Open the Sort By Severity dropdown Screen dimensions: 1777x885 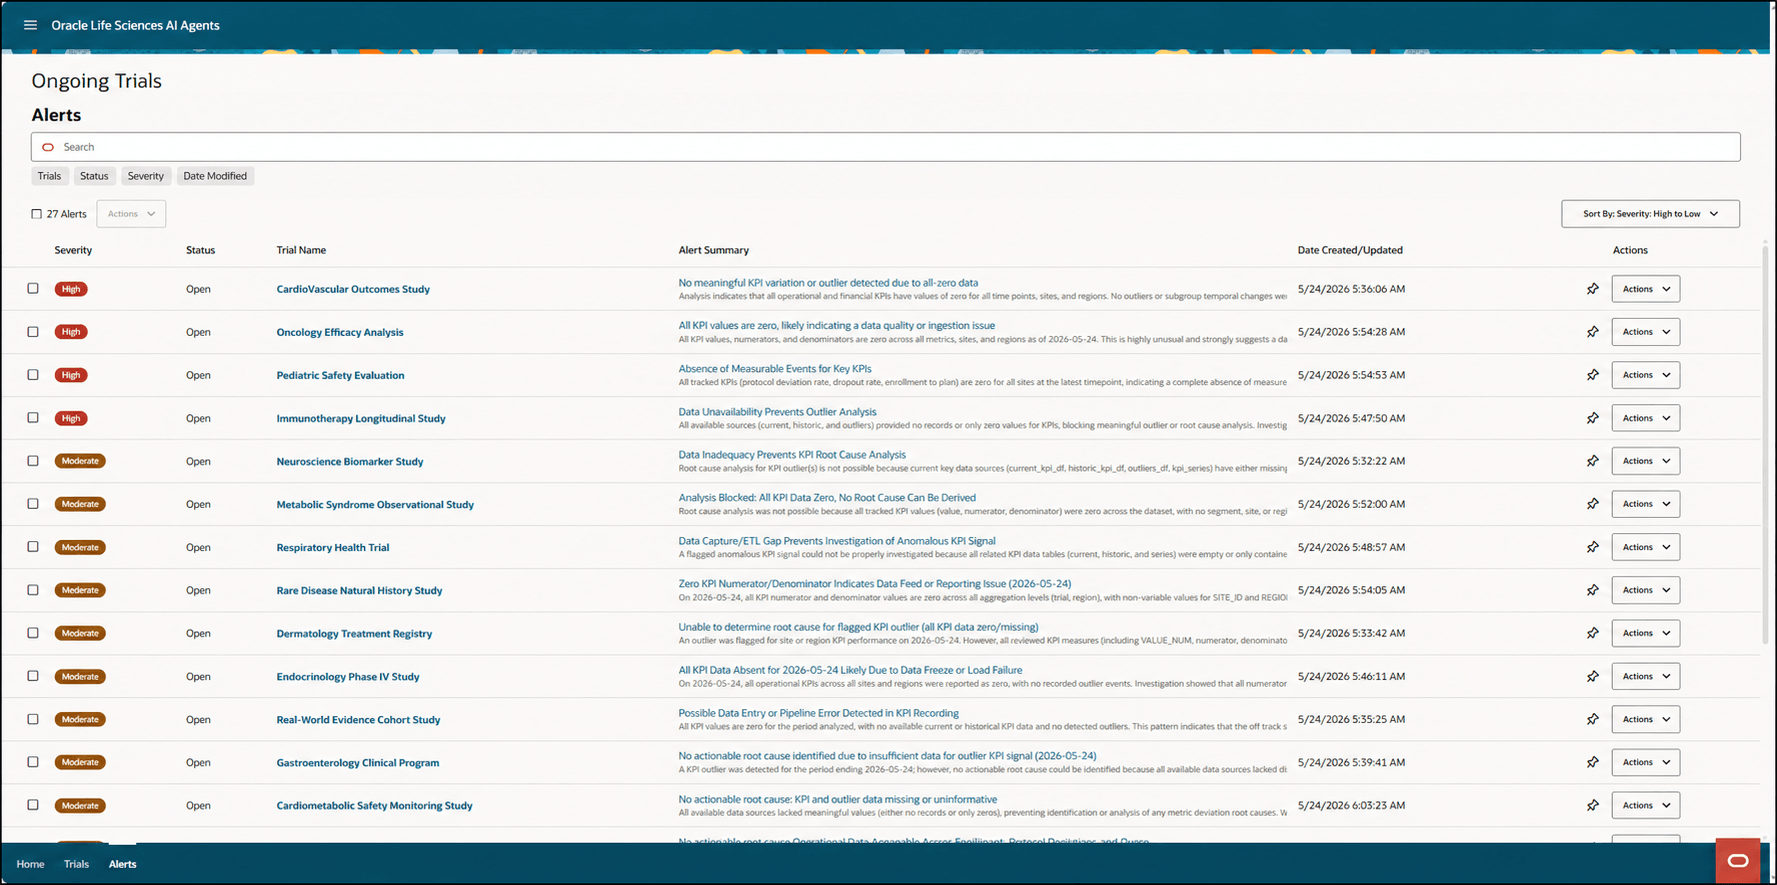click(1650, 214)
